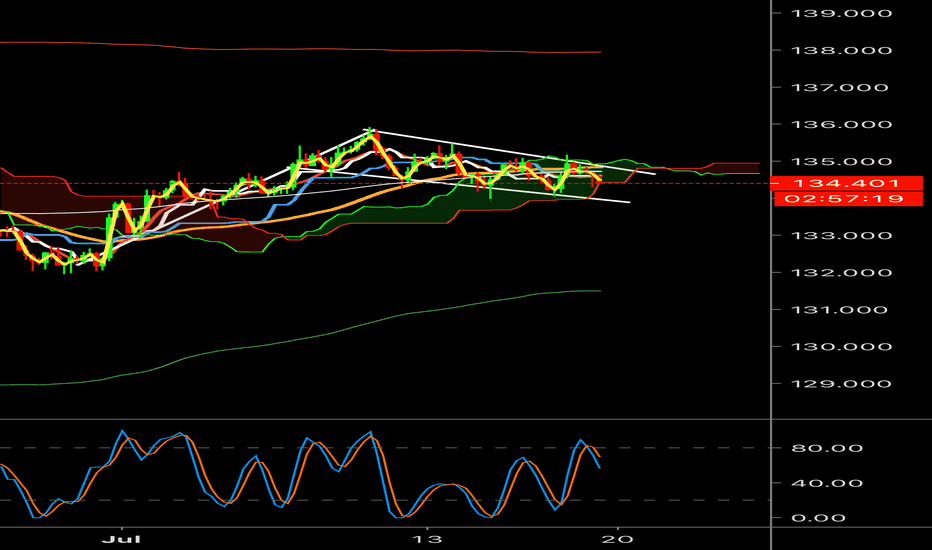This screenshot has height=550, width=932.
Task: Click the Jul date label on time axis
Action: (x=121, y=539)
